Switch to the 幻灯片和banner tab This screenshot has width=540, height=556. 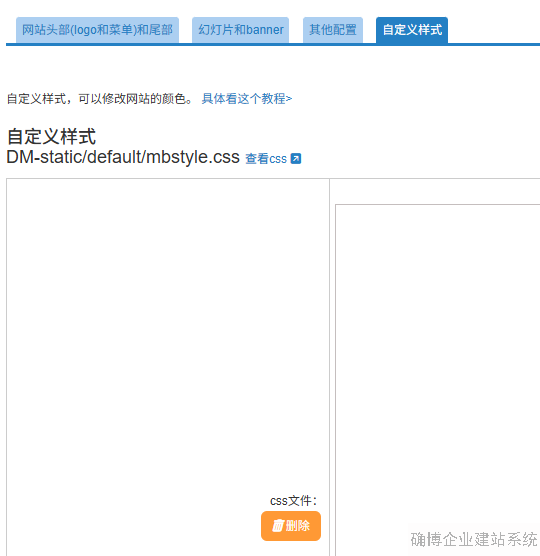240,30
